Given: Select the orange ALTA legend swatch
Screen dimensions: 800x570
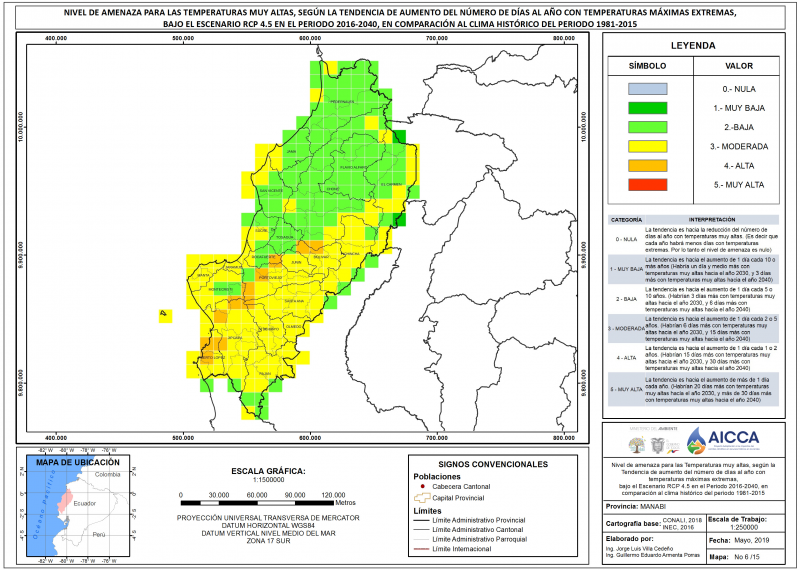Looking at the screenshot, I should pyautogui.click(x=647, y=165).
